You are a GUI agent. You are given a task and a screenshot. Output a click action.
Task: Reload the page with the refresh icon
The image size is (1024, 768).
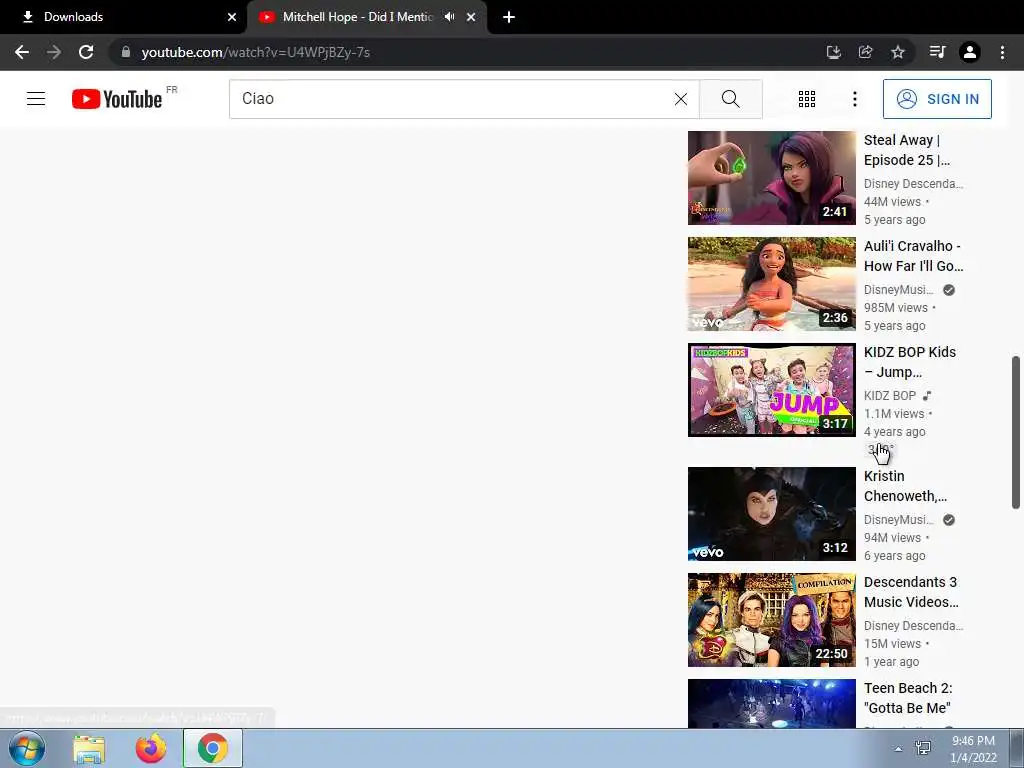86,52
